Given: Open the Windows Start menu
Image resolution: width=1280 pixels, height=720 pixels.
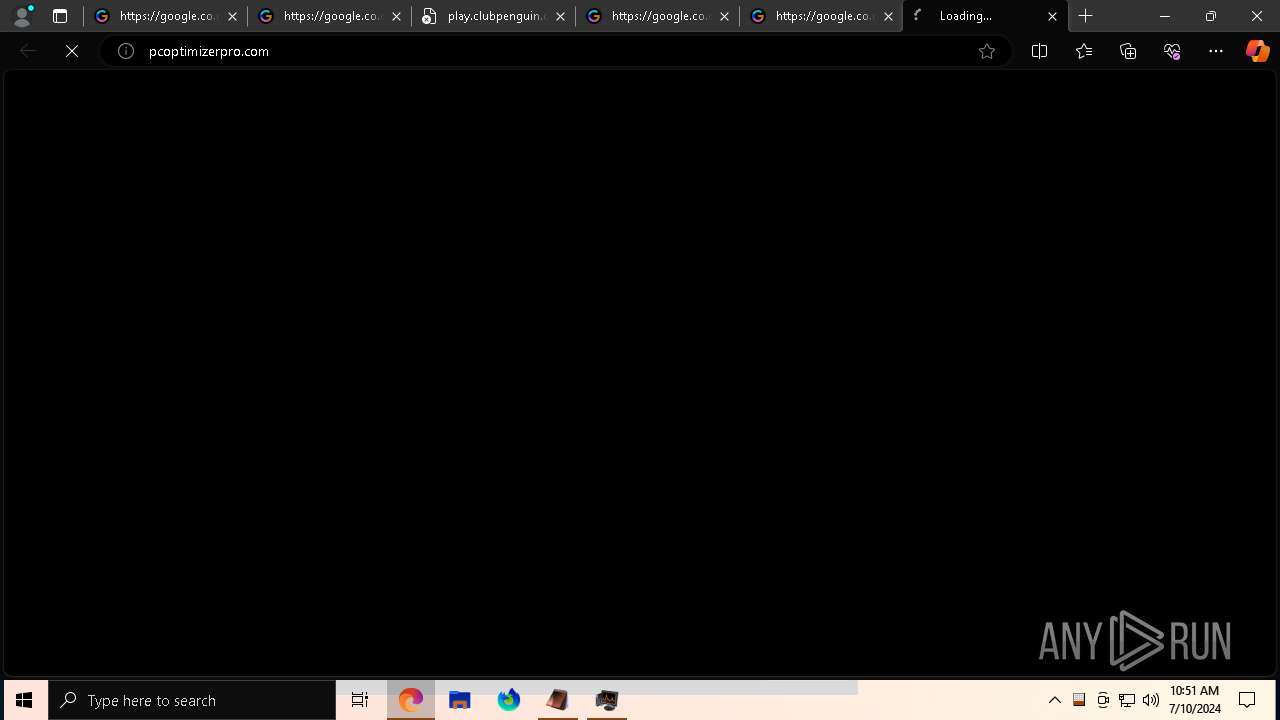Looking at the screenshot, I should tap(24, 700).
